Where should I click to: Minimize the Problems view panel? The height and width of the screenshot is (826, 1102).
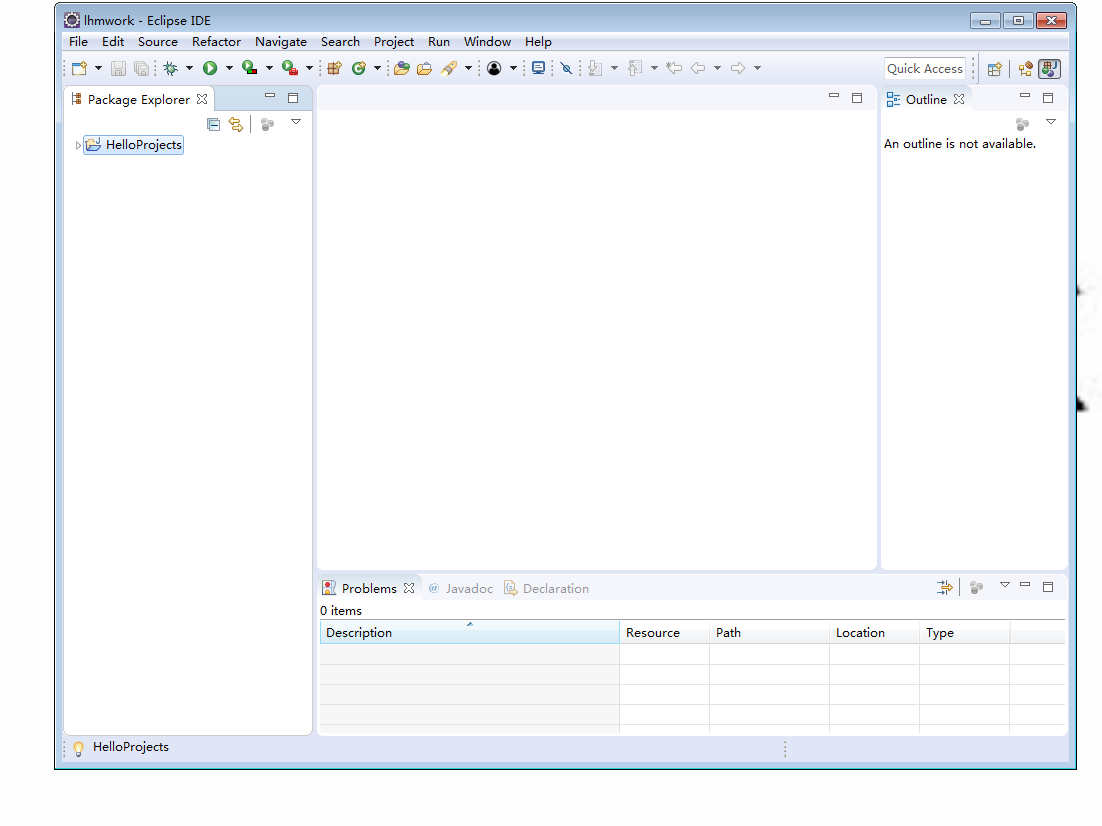(1025, 584)
